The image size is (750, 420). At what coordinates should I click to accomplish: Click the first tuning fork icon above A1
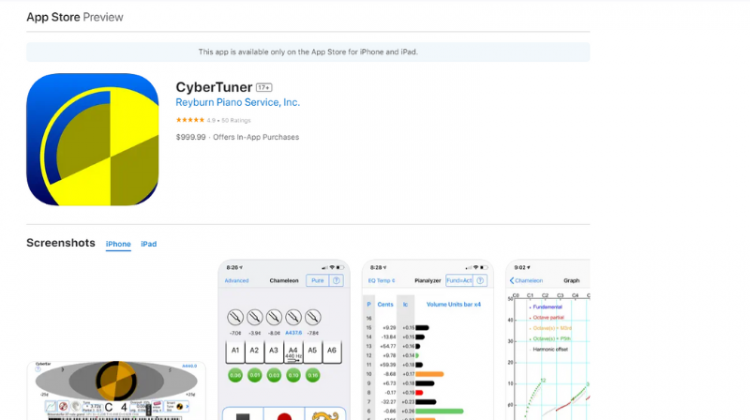pos(235,317)
